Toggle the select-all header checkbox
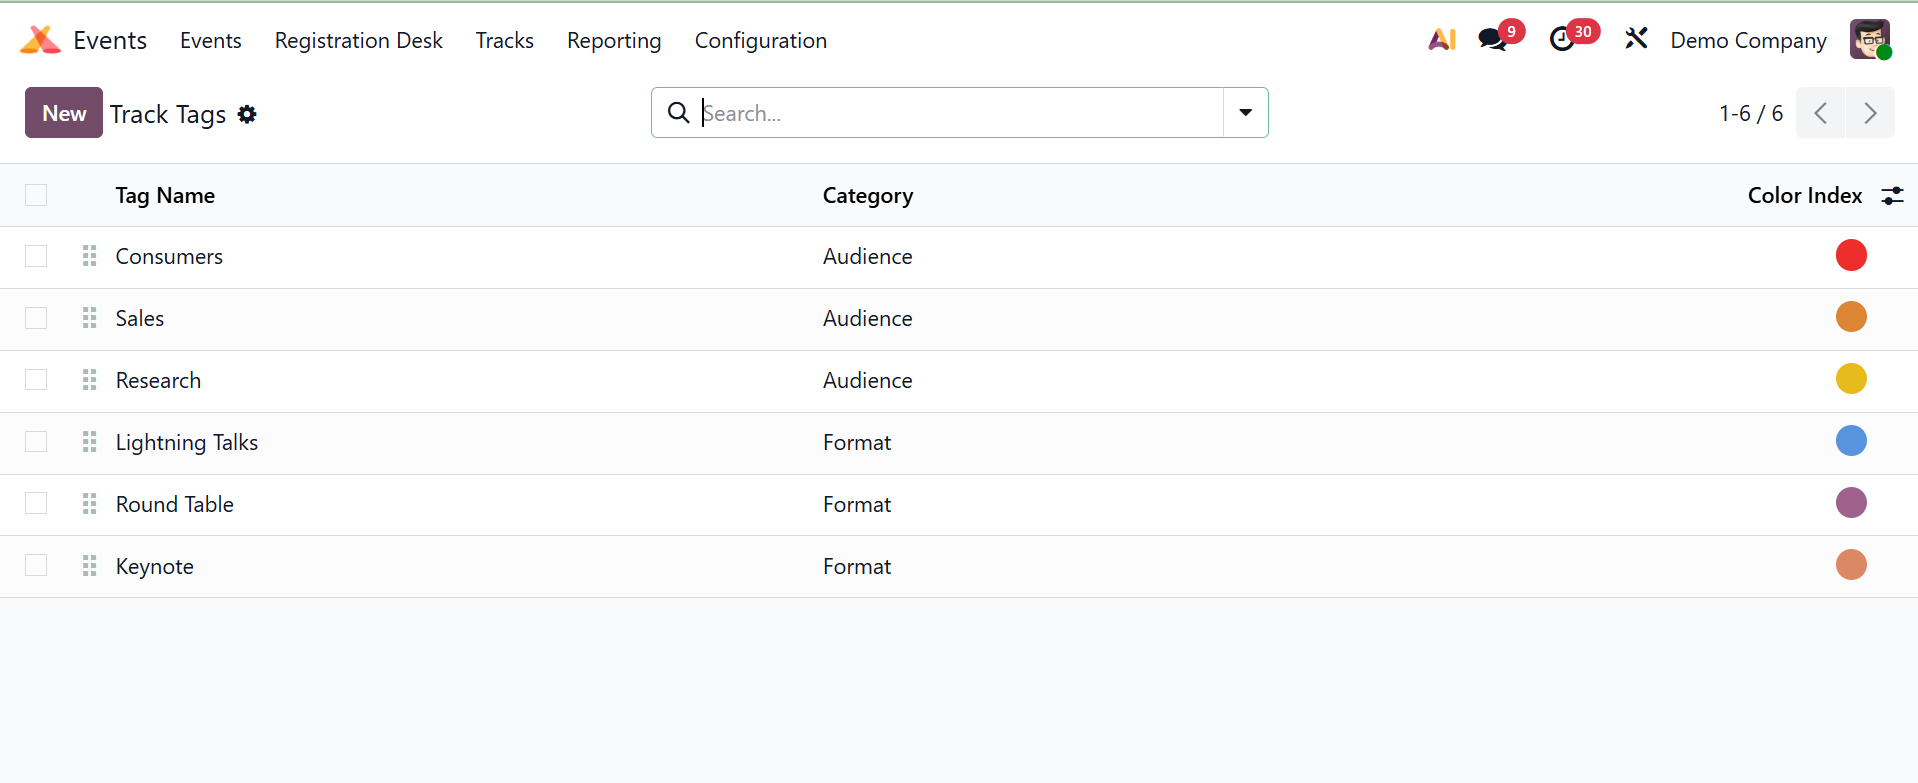1918x783 pixels. (36, 195)
